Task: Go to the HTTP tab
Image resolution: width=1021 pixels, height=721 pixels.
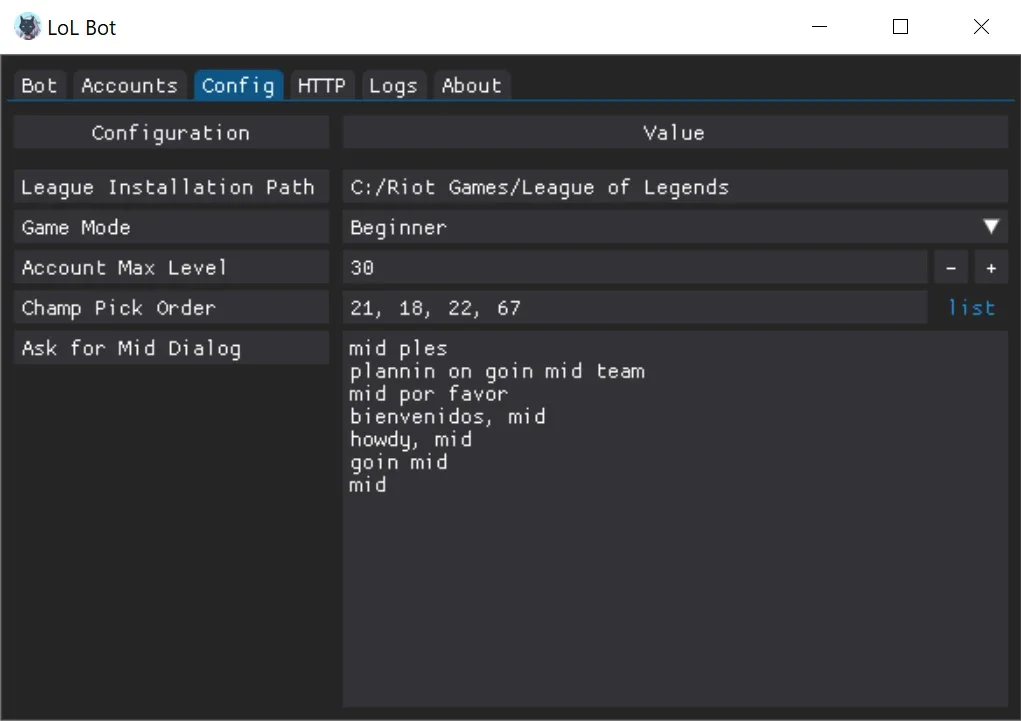Action: tap(322, 86)
